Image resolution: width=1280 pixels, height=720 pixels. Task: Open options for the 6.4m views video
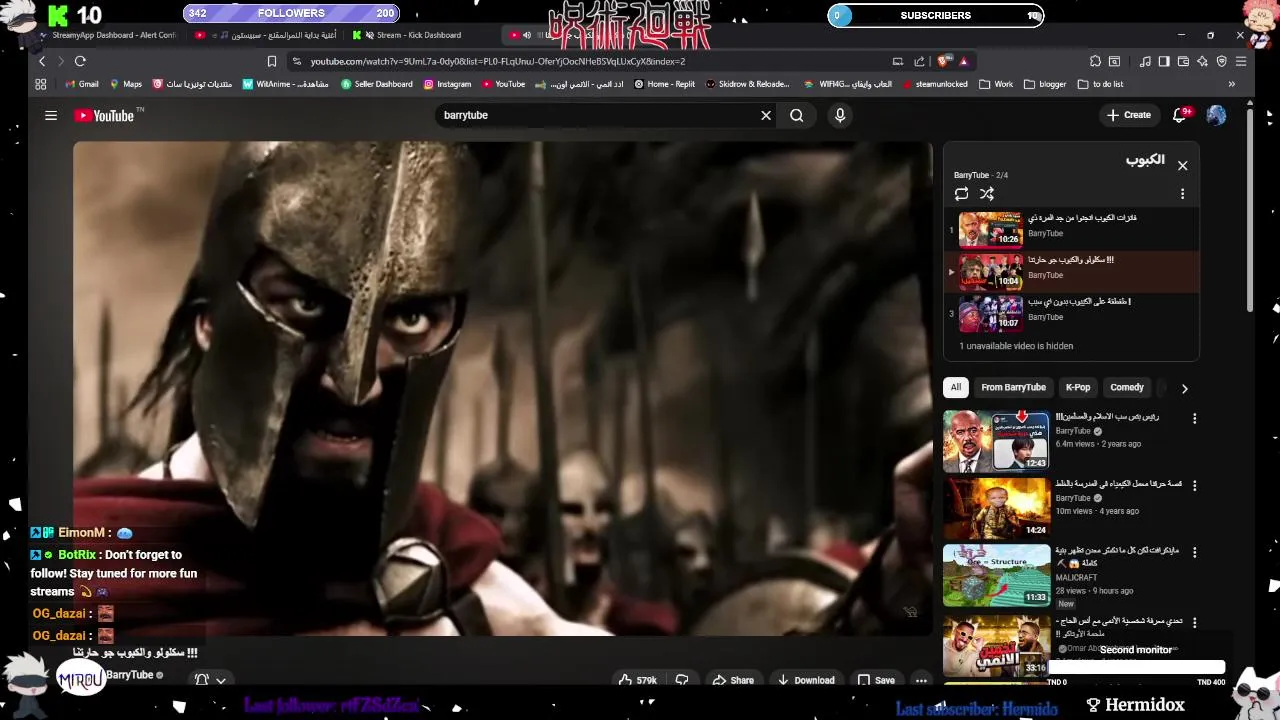tap(1194, 419)
